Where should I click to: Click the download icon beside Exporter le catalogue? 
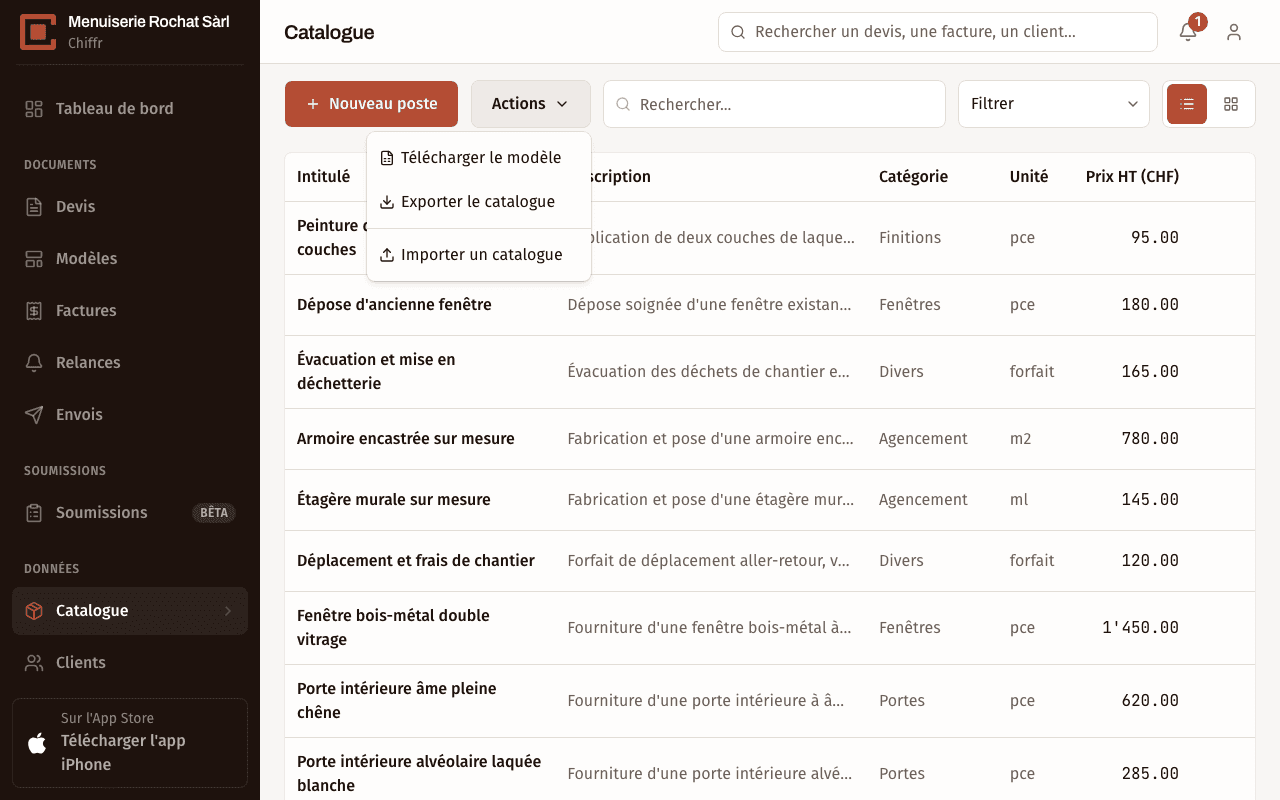click(x=387, y=202)
